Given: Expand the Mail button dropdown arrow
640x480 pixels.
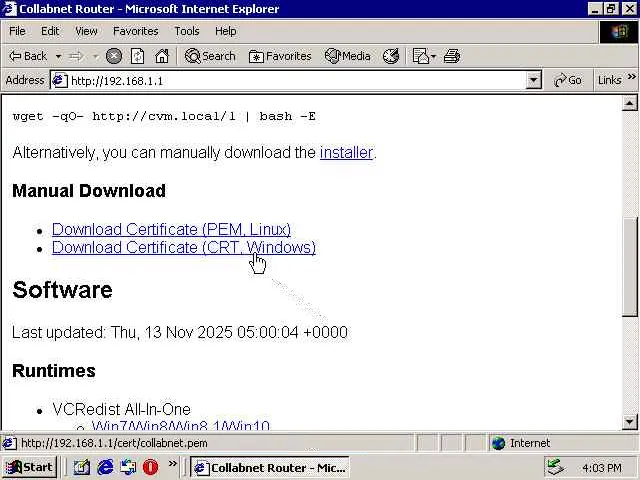Looking at the screenshot, I should pyautogui.click(x=433, y=56).
